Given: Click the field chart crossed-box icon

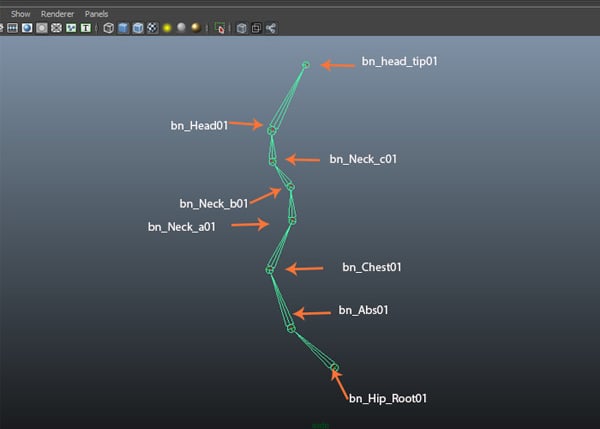Looking at the screenshot, I should point(56,28).
